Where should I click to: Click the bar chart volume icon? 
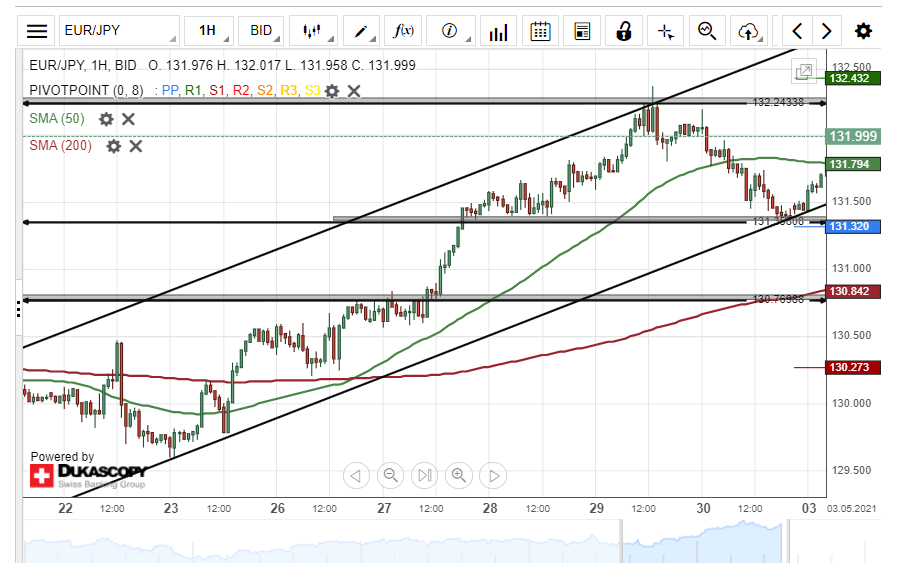(x=498, y=31)
